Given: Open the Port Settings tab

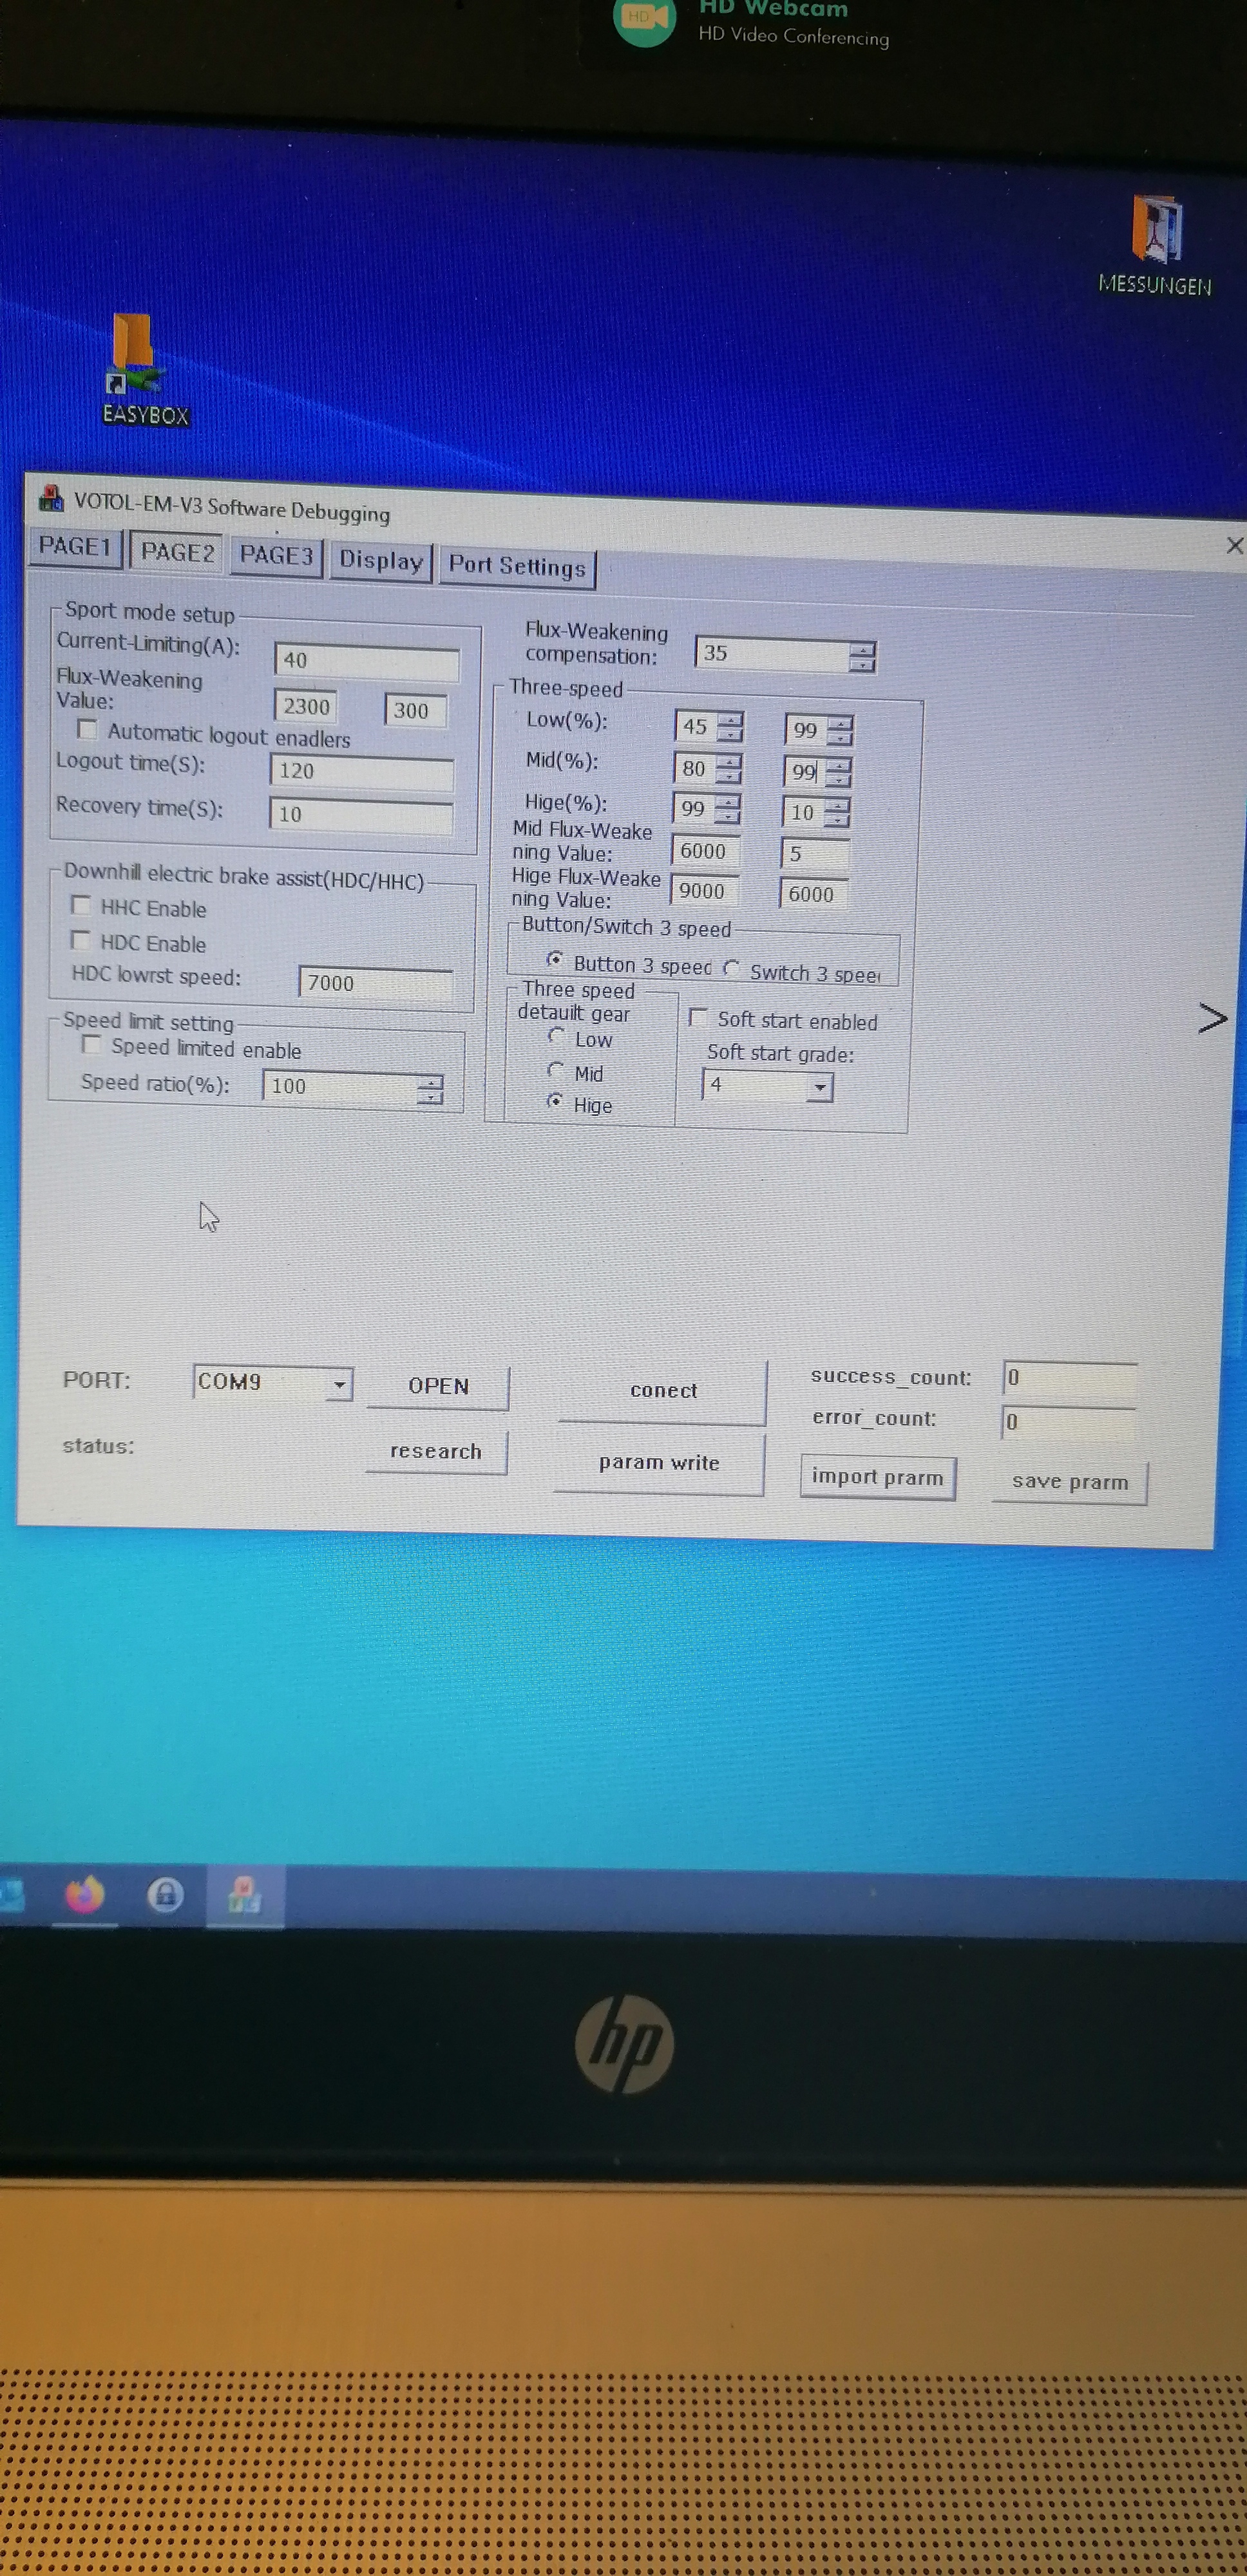Looking at the screenshot, I should (516, 566).
